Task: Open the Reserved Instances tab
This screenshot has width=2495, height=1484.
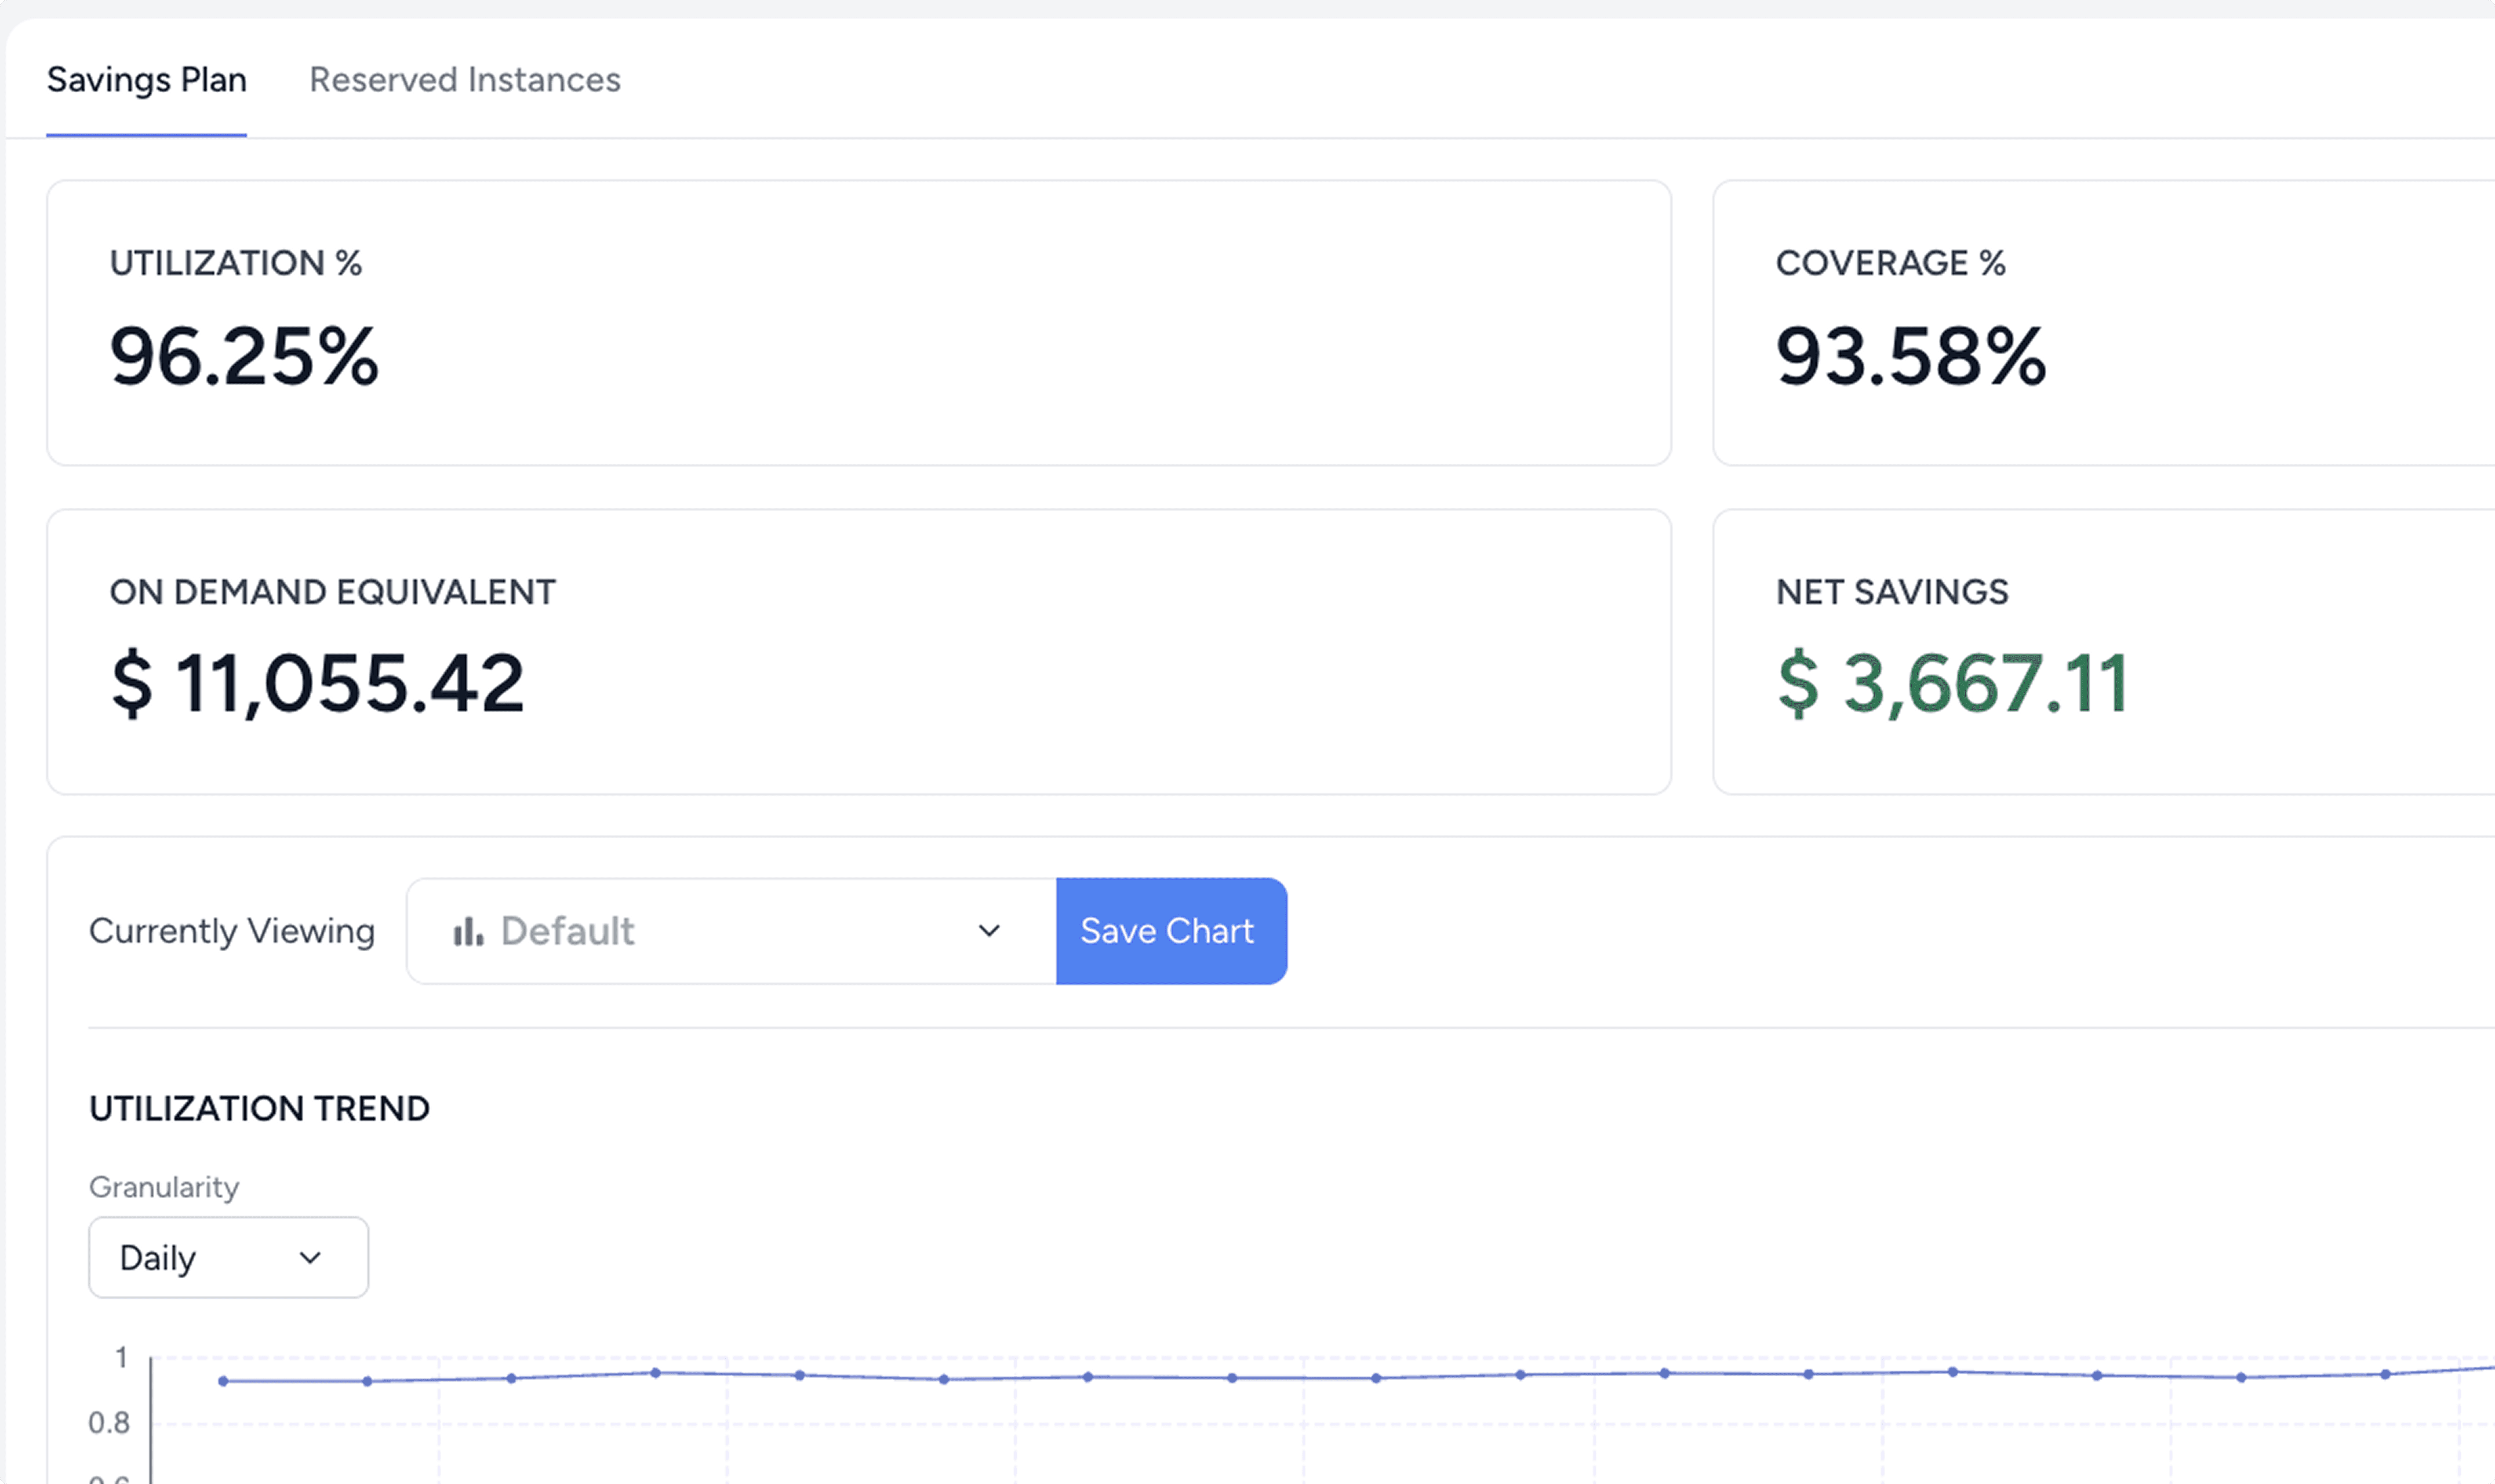Action: click(465, 80)
